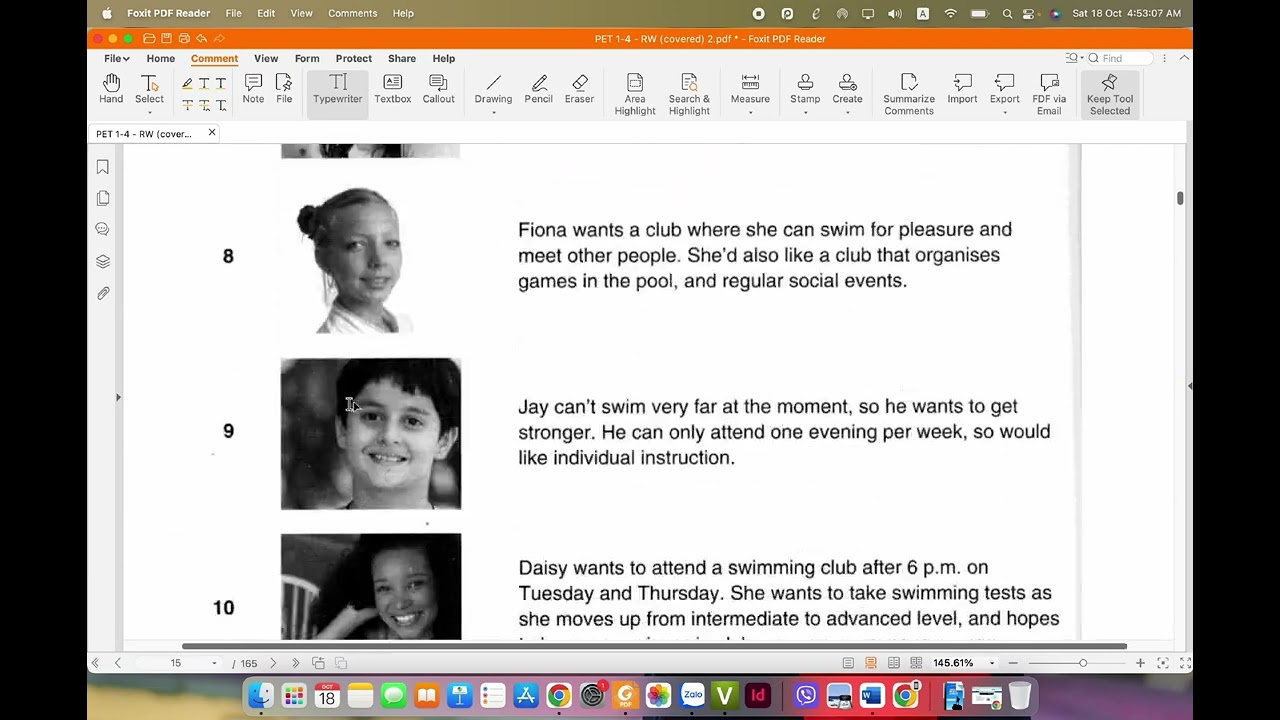Viewport: 1280px width, 720px height.
Task: Click the open file icon in title bar
Action: tap(149, 38)
